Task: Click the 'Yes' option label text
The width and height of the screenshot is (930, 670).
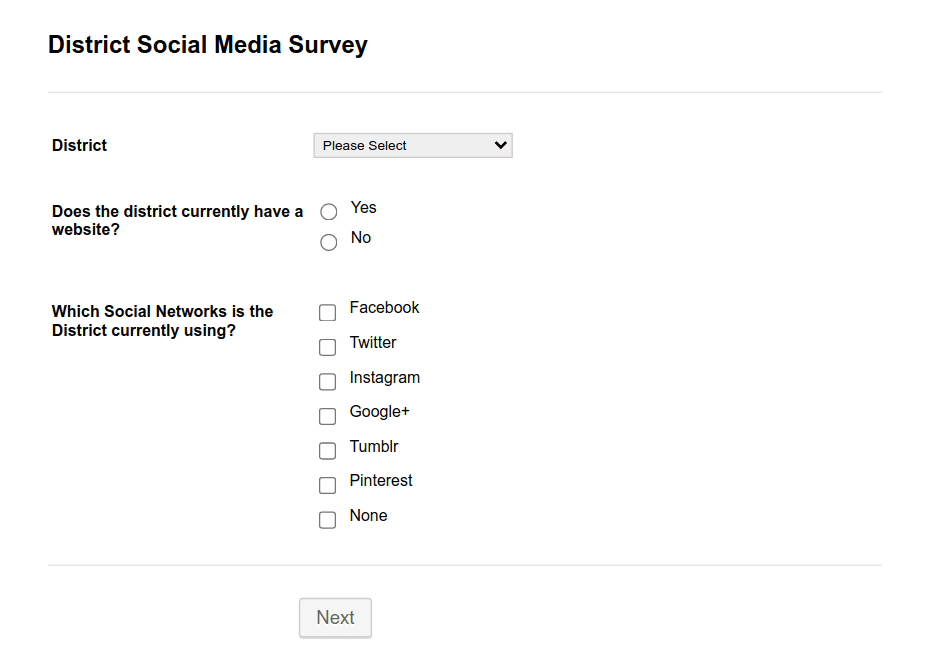Action: 363,208
